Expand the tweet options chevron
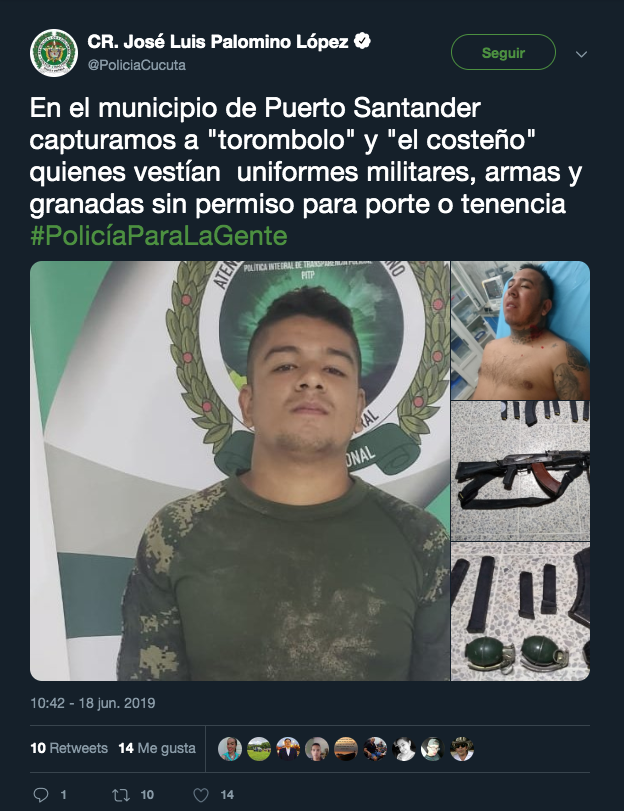Viewport: 624px width, 811px height. (581, 54)
